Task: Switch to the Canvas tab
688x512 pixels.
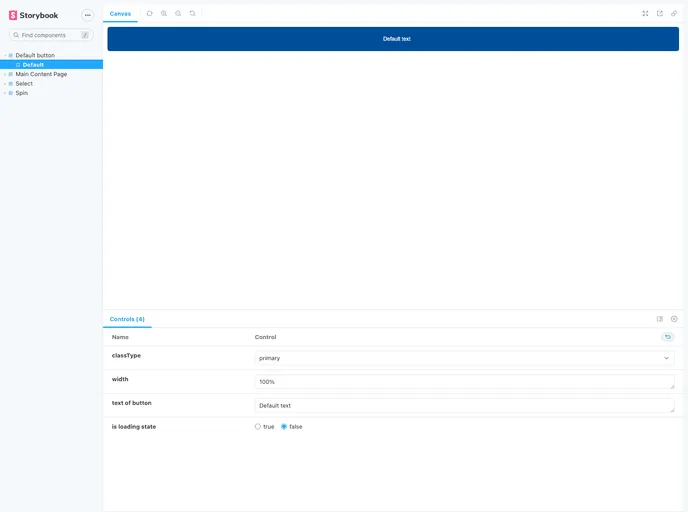Action: click(120, 13)
